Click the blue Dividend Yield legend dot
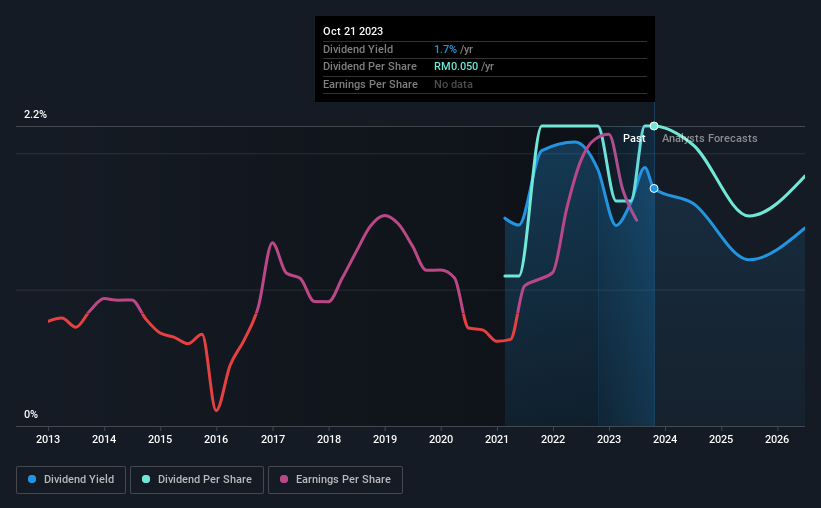This screenshot has width=821, height=508. pyautogui.click(x=32, y=479)
